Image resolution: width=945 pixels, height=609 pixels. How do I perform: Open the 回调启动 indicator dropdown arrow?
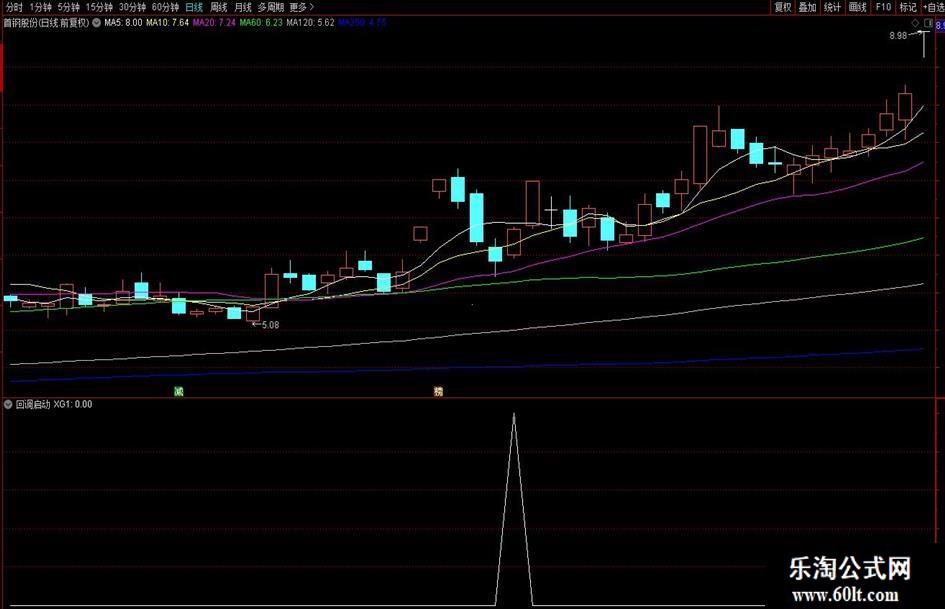[8, 404]
